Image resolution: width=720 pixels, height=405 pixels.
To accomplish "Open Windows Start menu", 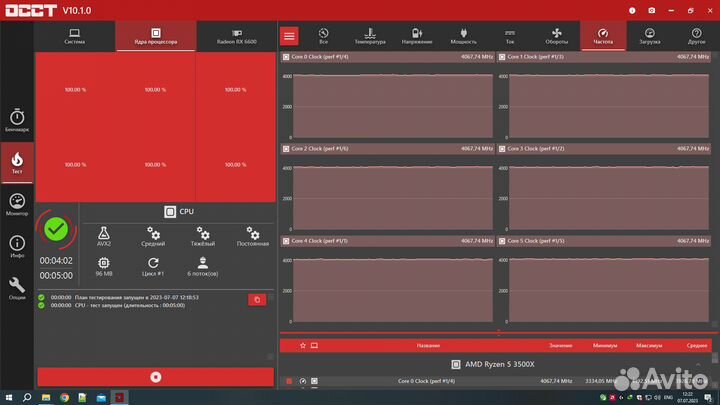I will point(8,397).
